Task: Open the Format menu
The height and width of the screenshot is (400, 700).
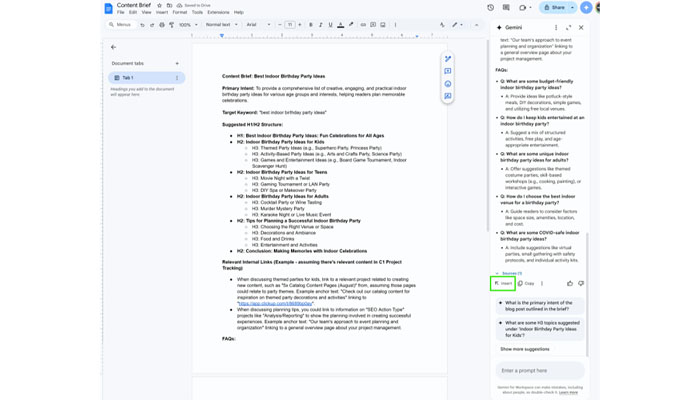Action: pos(180,12)
